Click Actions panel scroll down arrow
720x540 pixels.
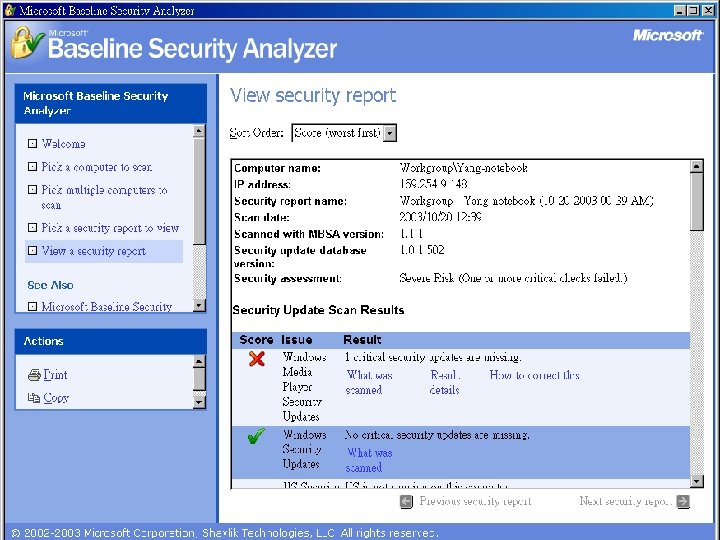pos(199,402)
